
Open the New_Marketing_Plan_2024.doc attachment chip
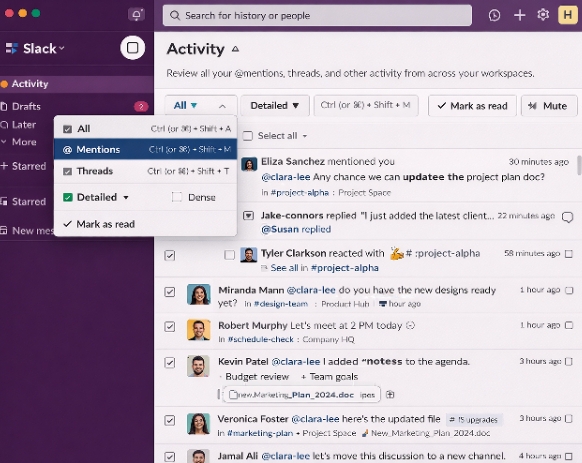[x=301, y=395]
